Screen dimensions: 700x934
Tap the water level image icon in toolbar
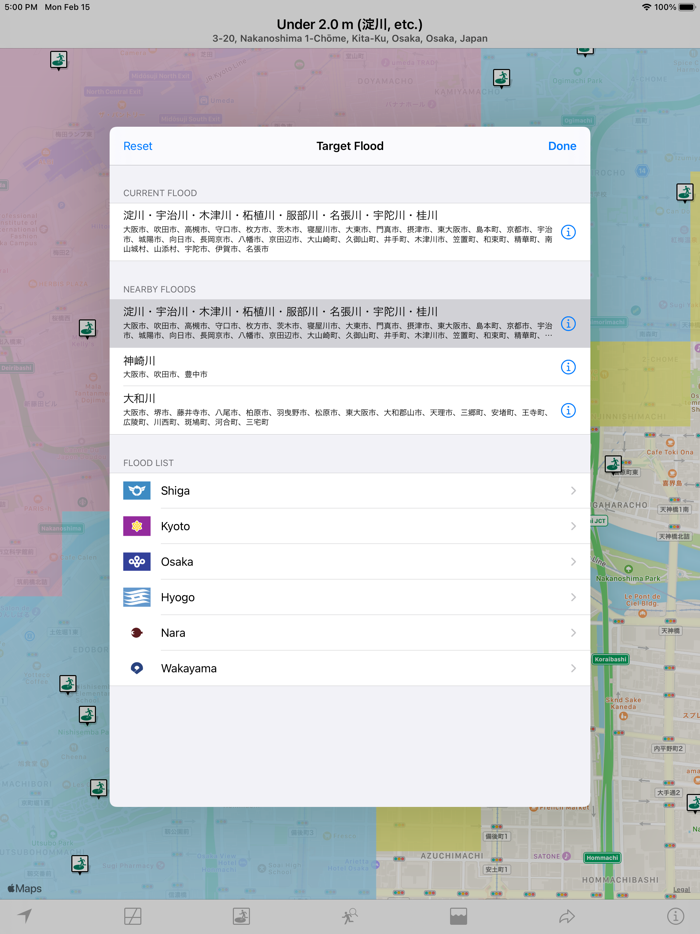pyautogui.click(x=458, y=916)
